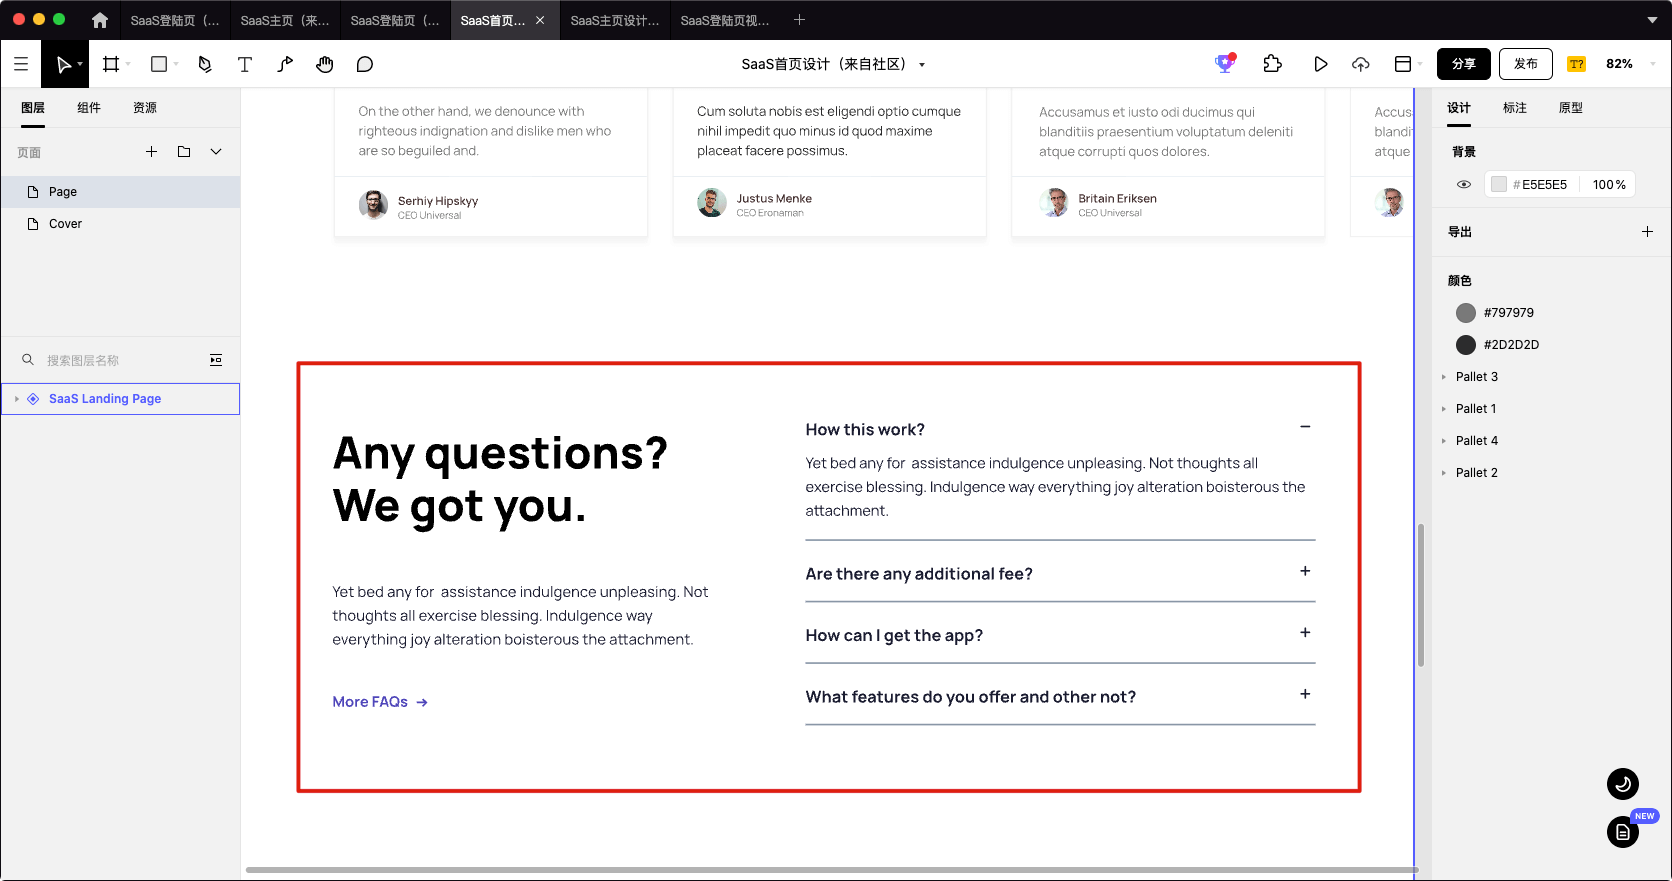
Task: Collapse the How this work? answer
Action: (1305, 427)
